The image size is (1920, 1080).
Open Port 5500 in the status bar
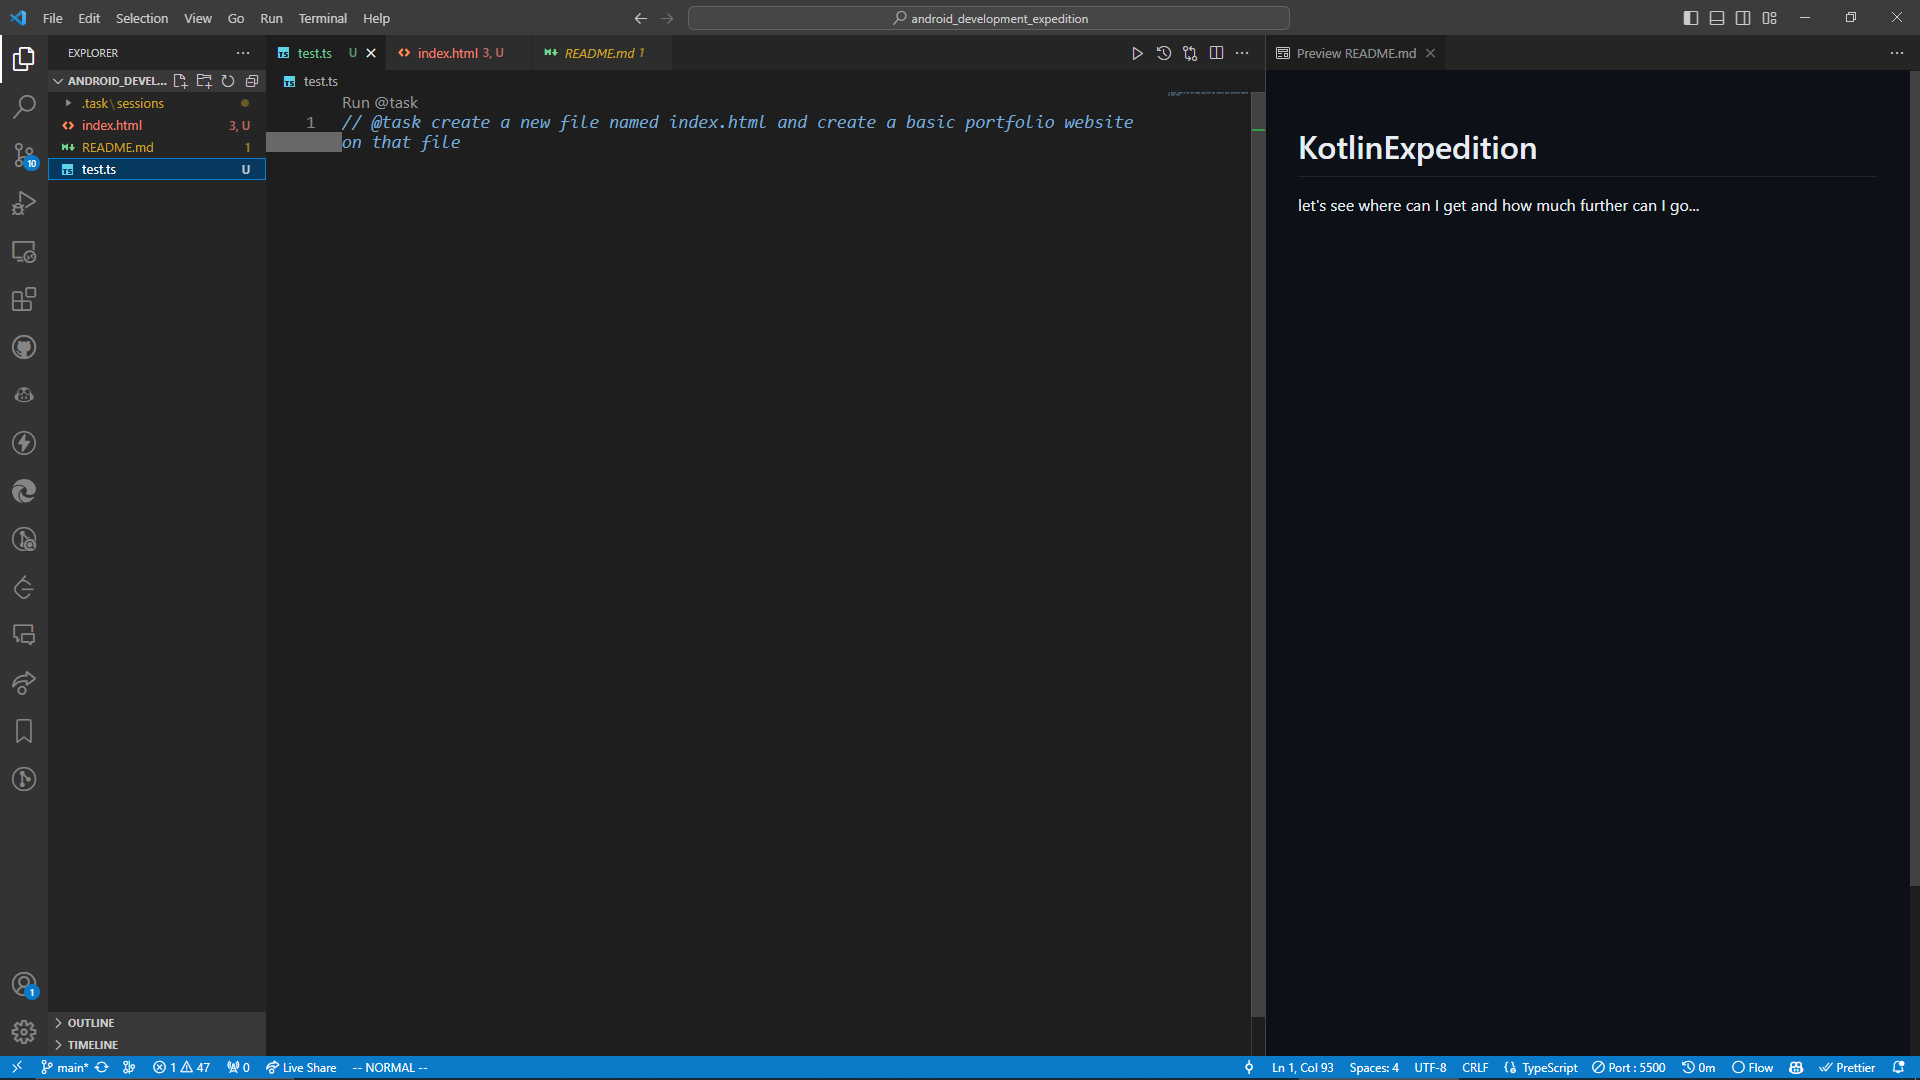coord(1628,1067)
